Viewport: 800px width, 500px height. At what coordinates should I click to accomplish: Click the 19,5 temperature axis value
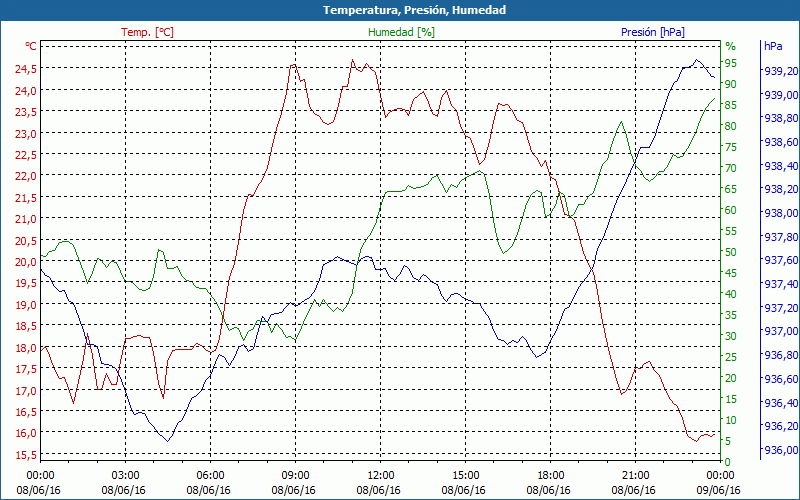(x=26, y=283)
